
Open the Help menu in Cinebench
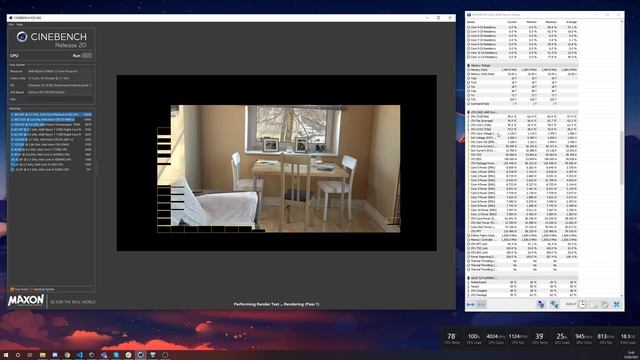pos(20,25)
